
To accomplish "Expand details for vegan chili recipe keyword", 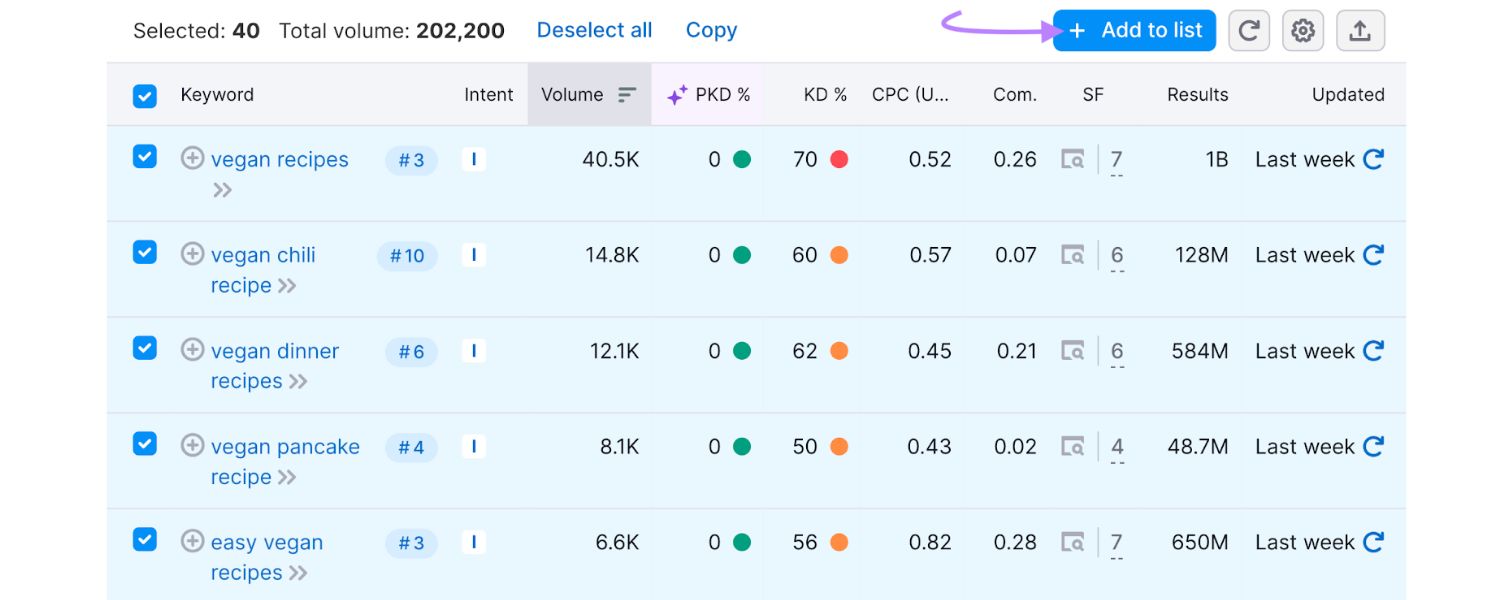I will [288, 286].
